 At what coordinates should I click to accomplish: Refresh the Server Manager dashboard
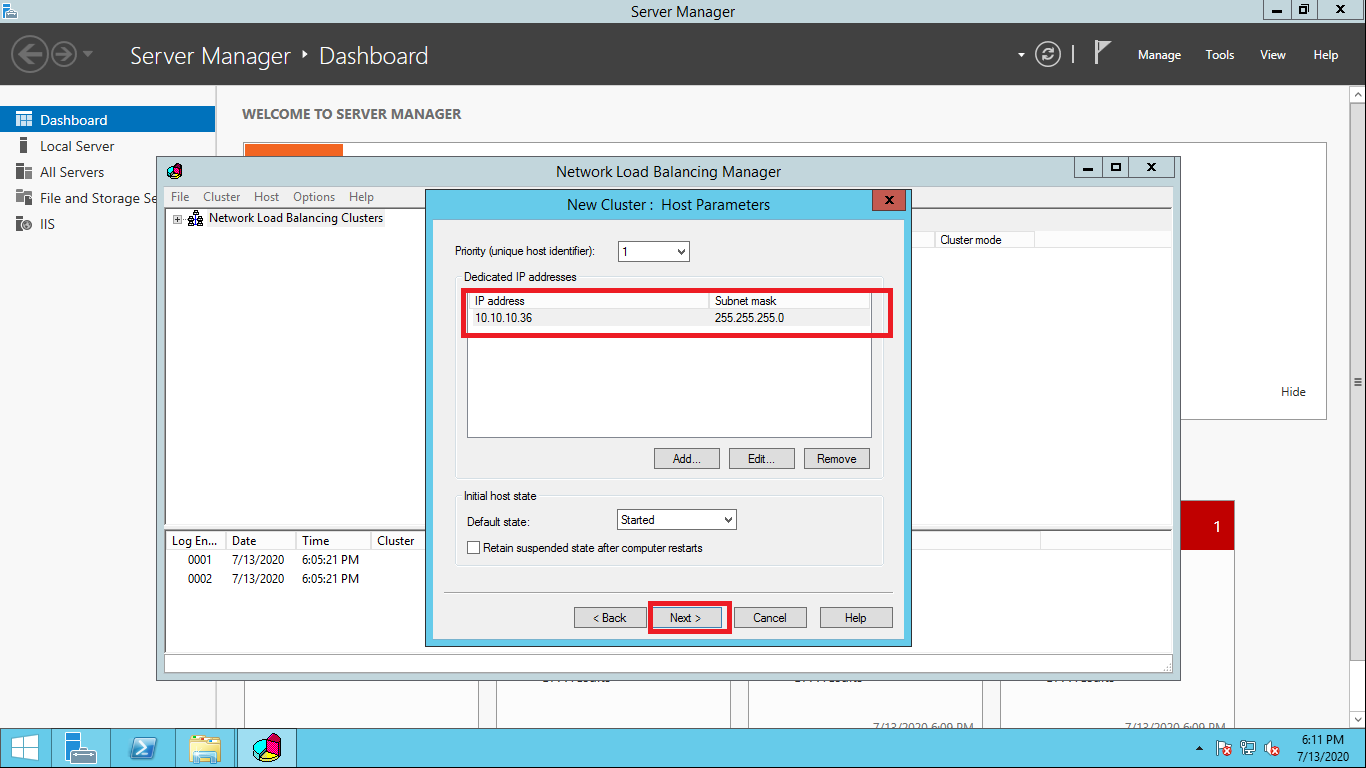coord(1047,54)
